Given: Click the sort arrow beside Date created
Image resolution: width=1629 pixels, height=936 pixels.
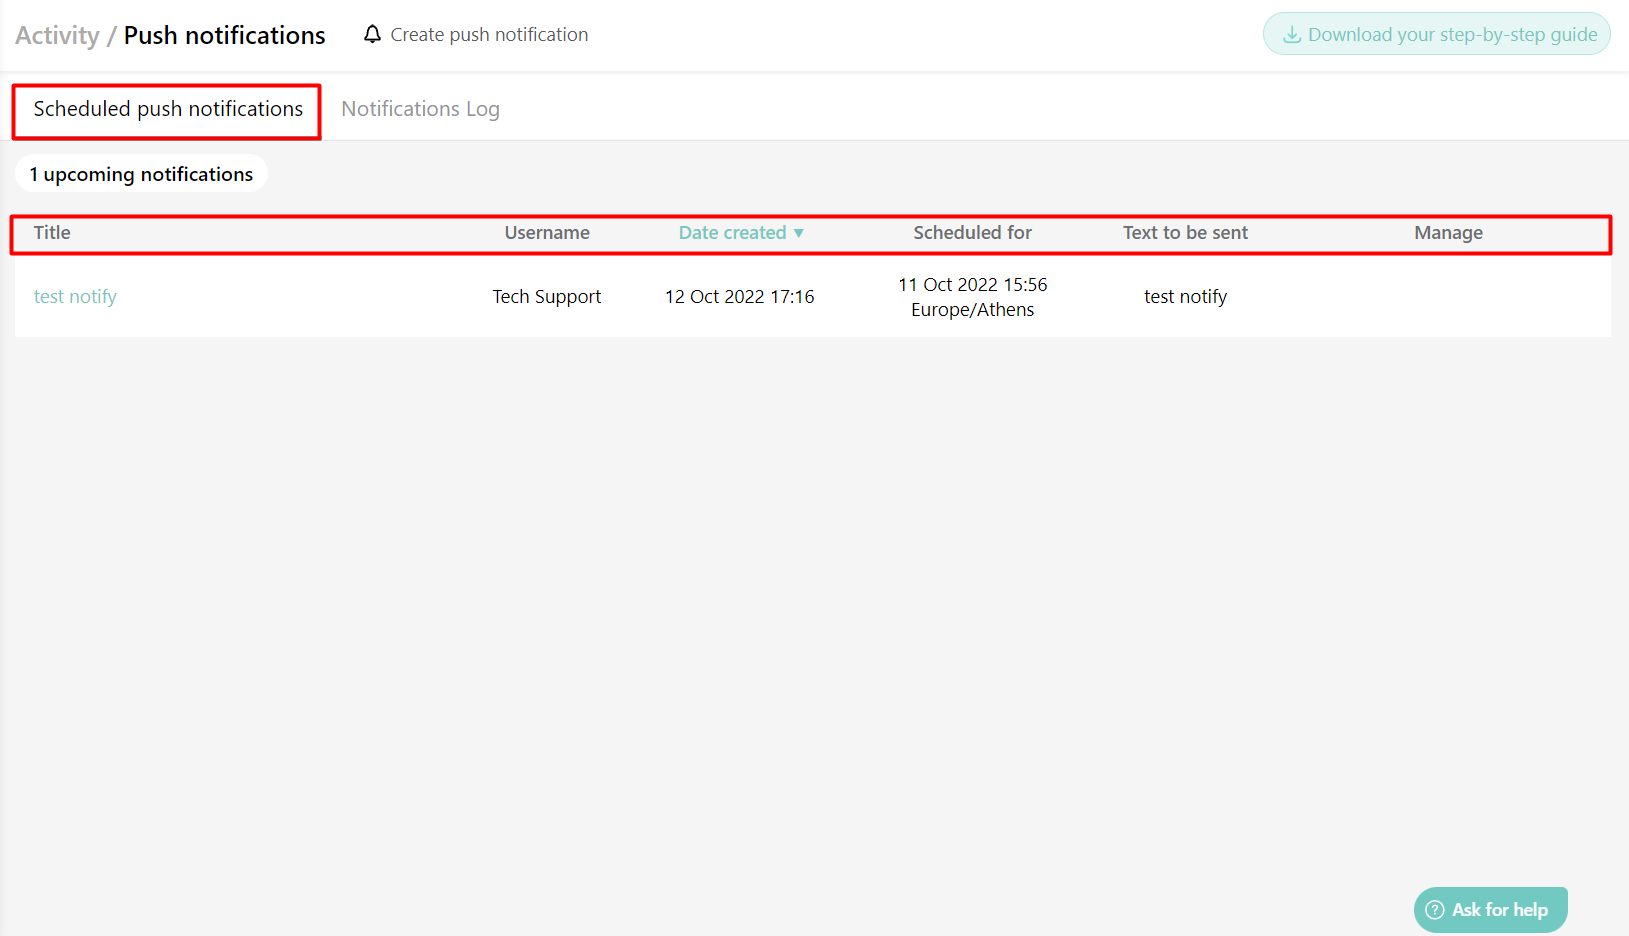Looking at the screenshot, I should (x=798, y=232).
